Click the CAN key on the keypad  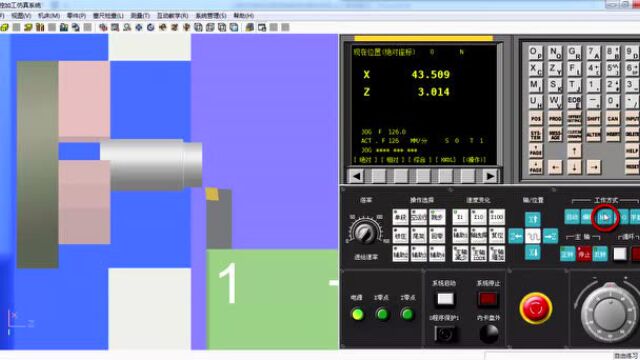(612, 118)
